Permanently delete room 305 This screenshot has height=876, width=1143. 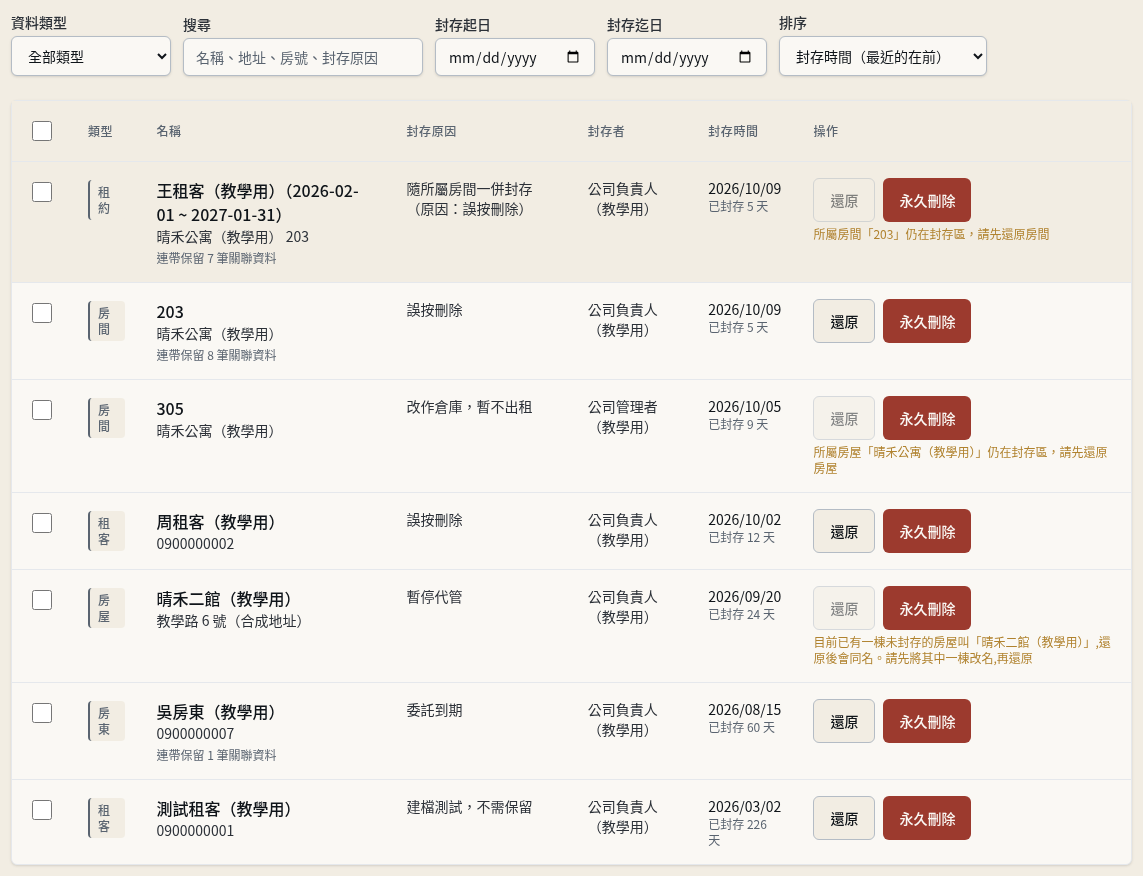927,418
